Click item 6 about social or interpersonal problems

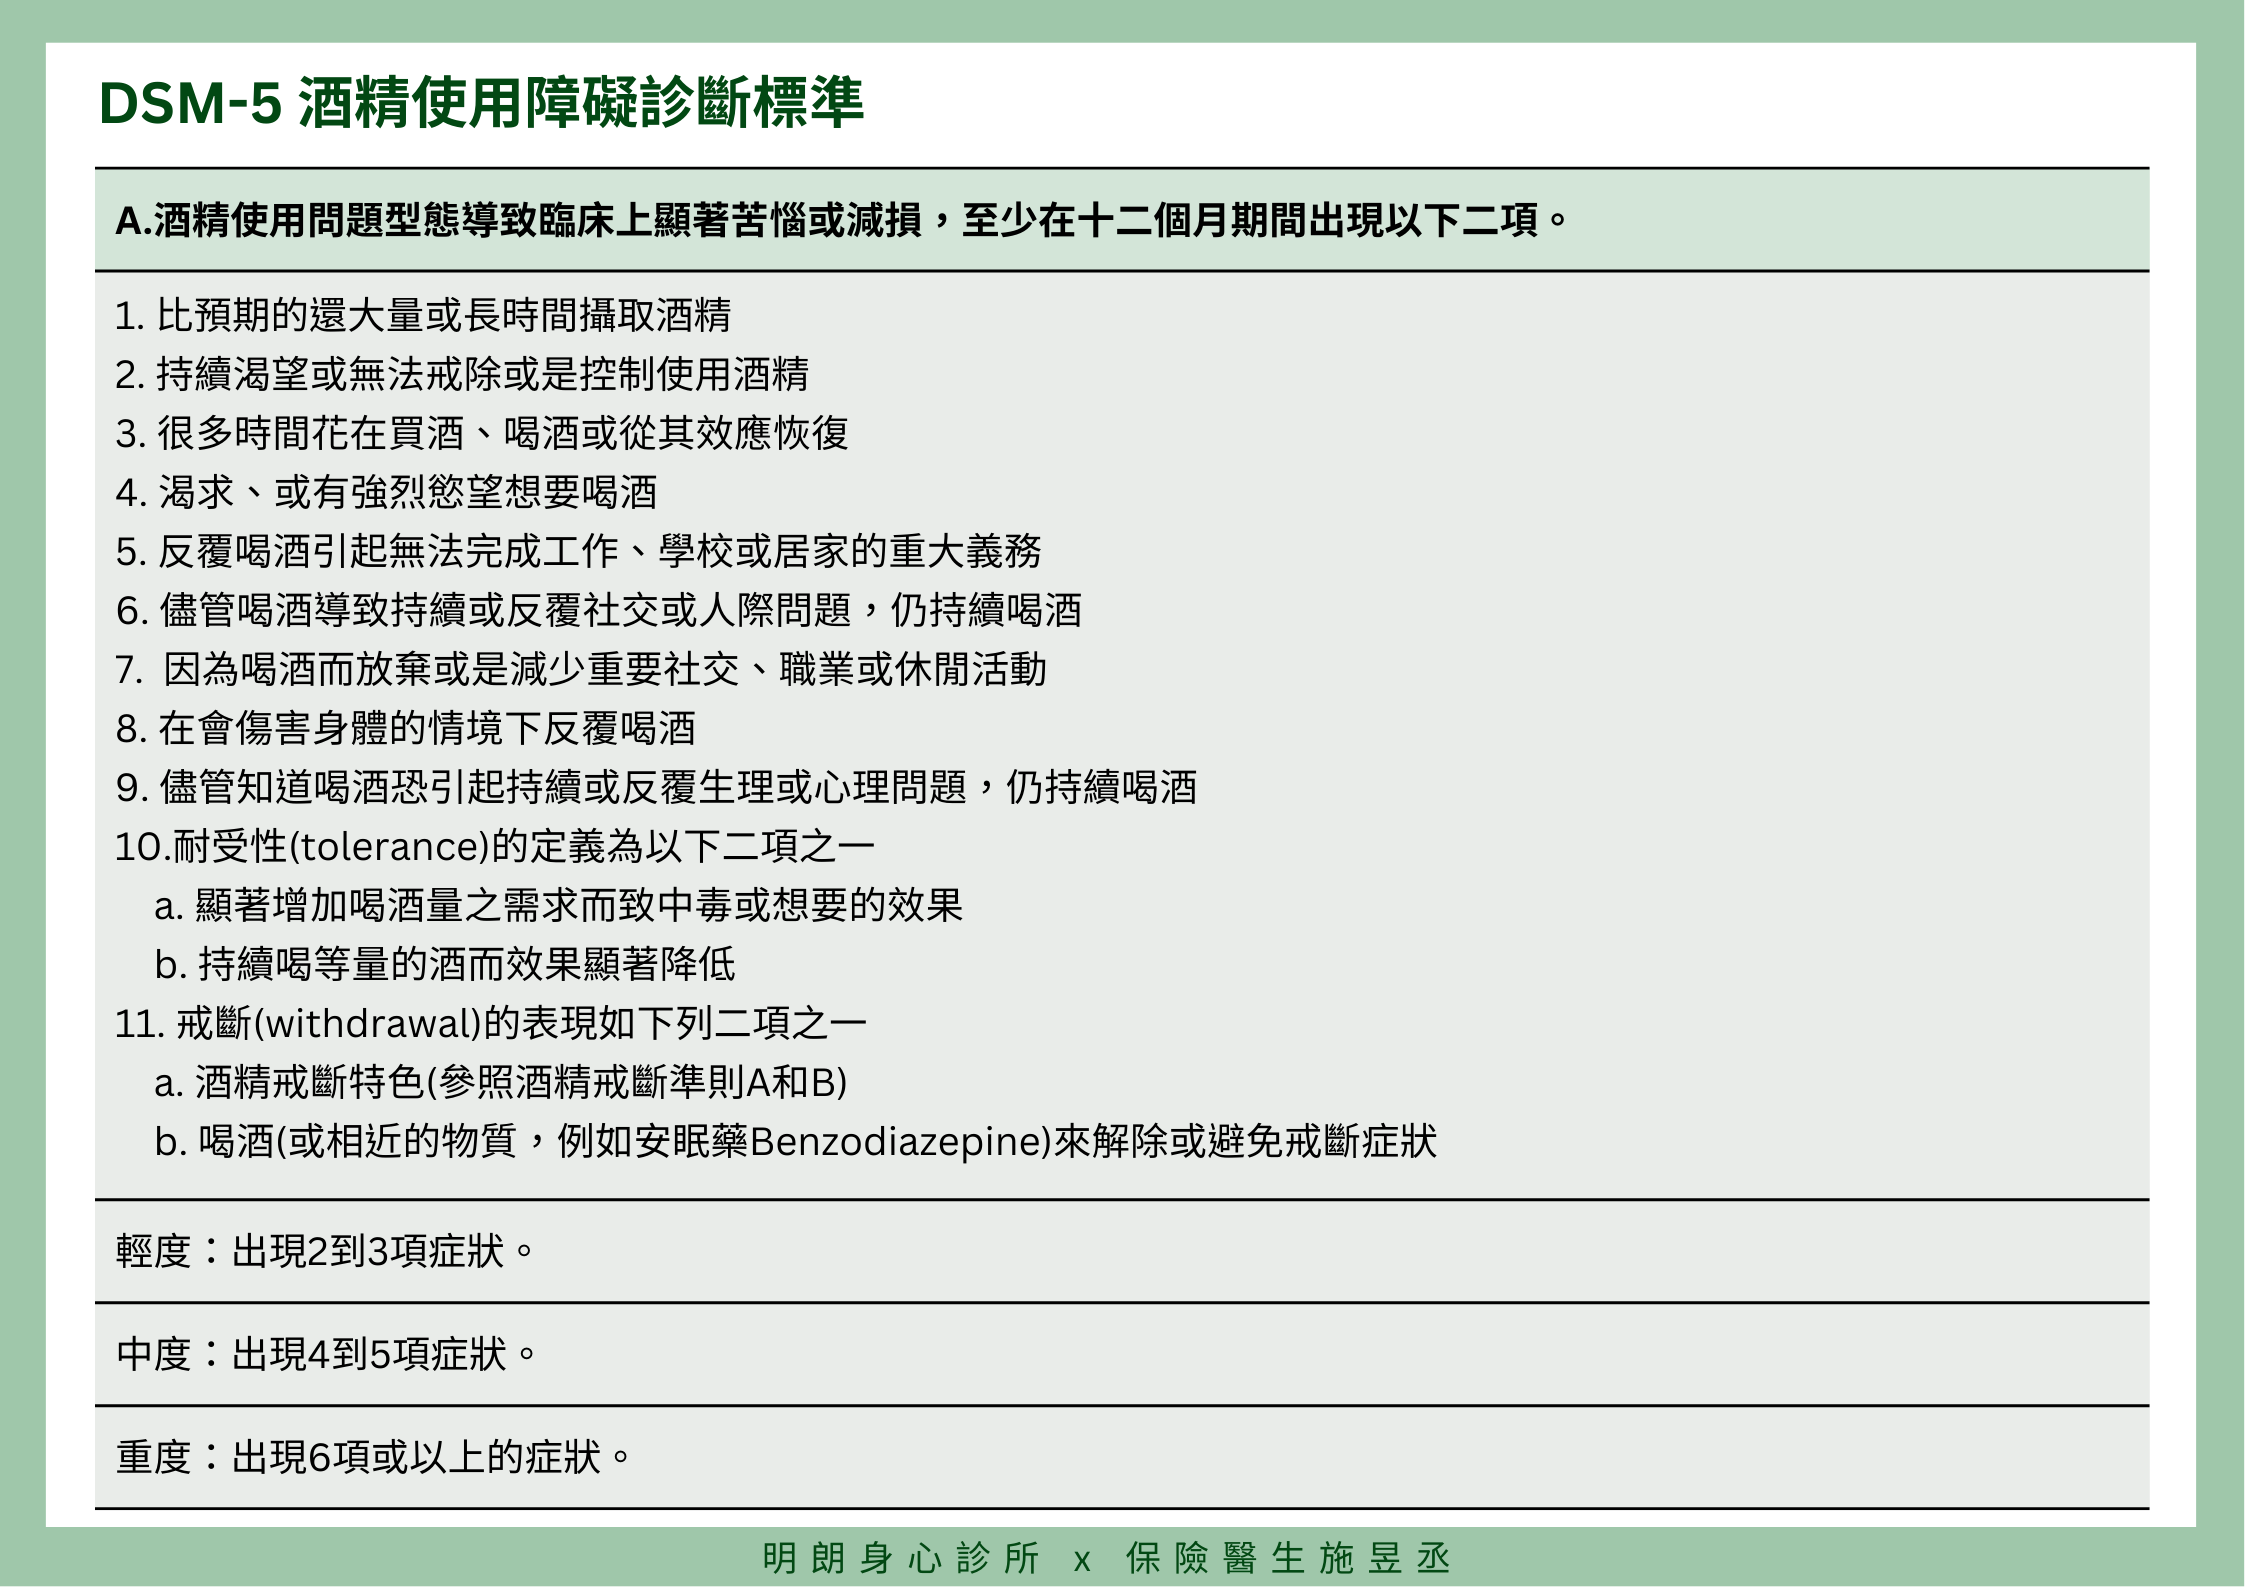click(598, 610)
